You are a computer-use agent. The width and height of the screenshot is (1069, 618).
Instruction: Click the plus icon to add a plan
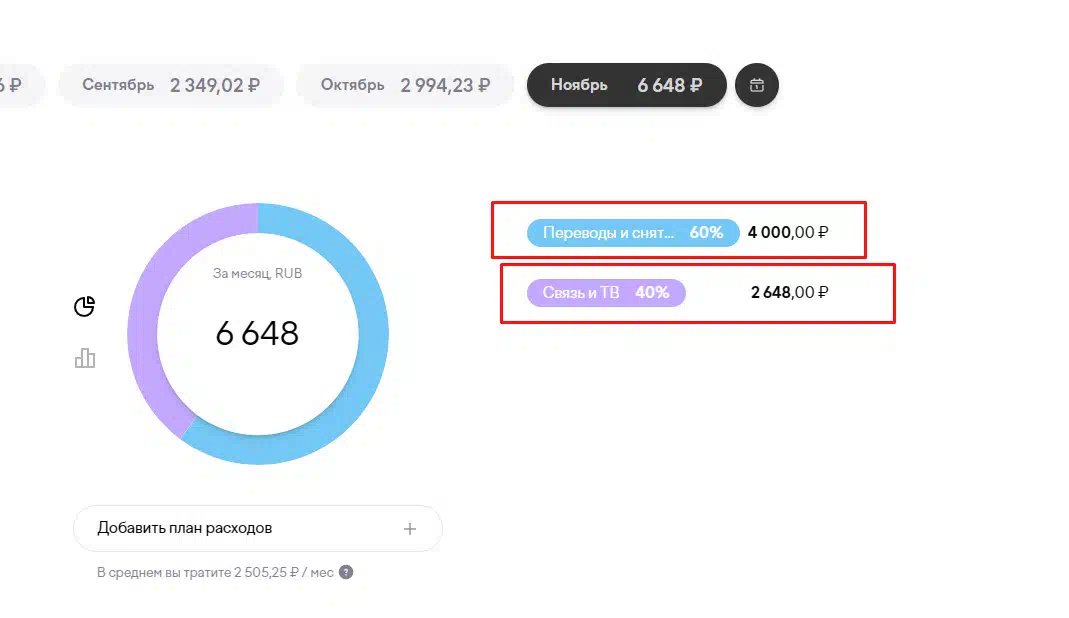410,529
